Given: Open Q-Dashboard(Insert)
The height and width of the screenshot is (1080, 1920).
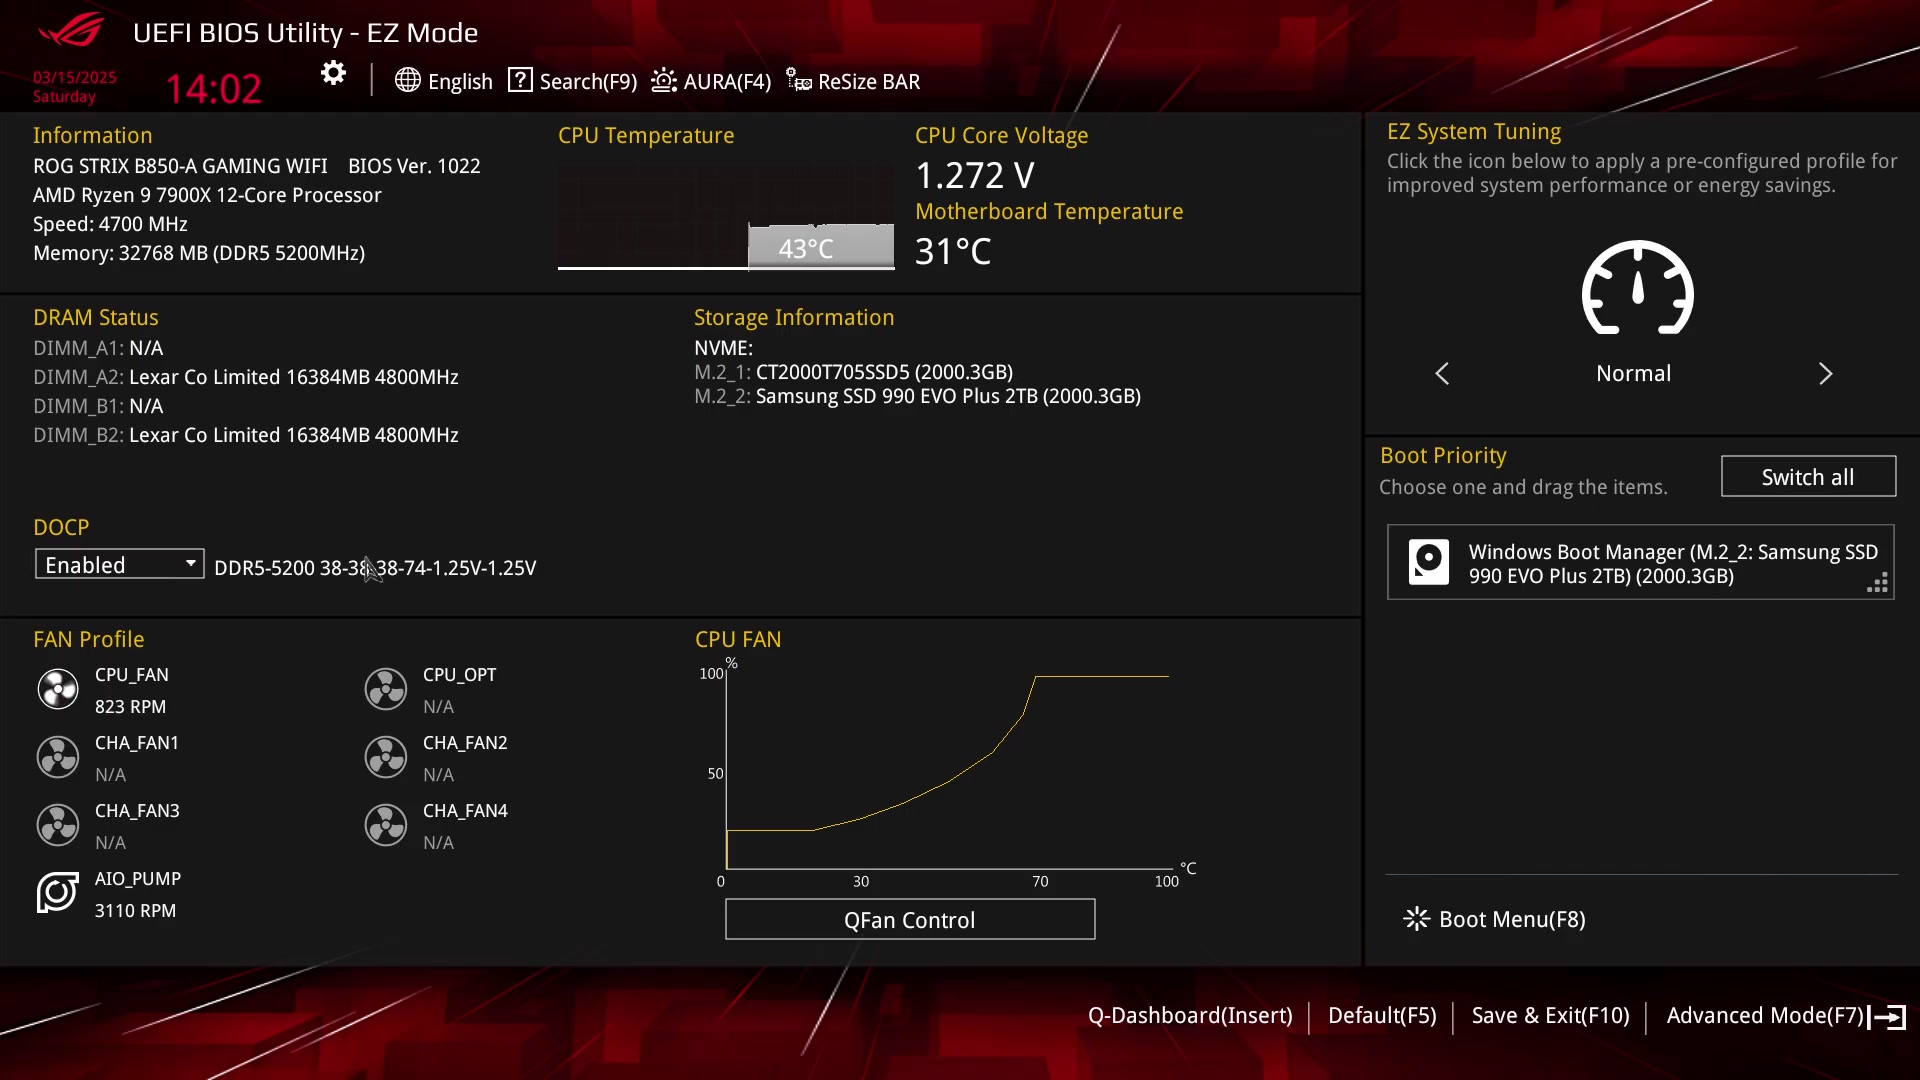Looking at the screenshot, I should pyautogui.click(x=1190, y=1016).
